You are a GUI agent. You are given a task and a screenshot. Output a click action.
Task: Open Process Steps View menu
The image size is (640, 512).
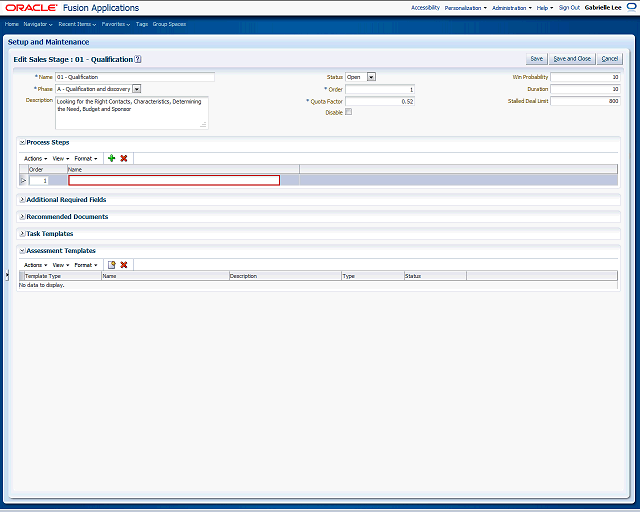pyautogui.click(x=60, y=158)
